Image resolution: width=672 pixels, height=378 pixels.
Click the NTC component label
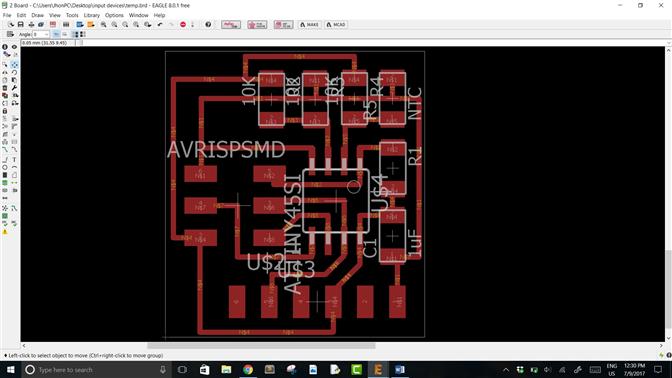(x=414, y=104)
